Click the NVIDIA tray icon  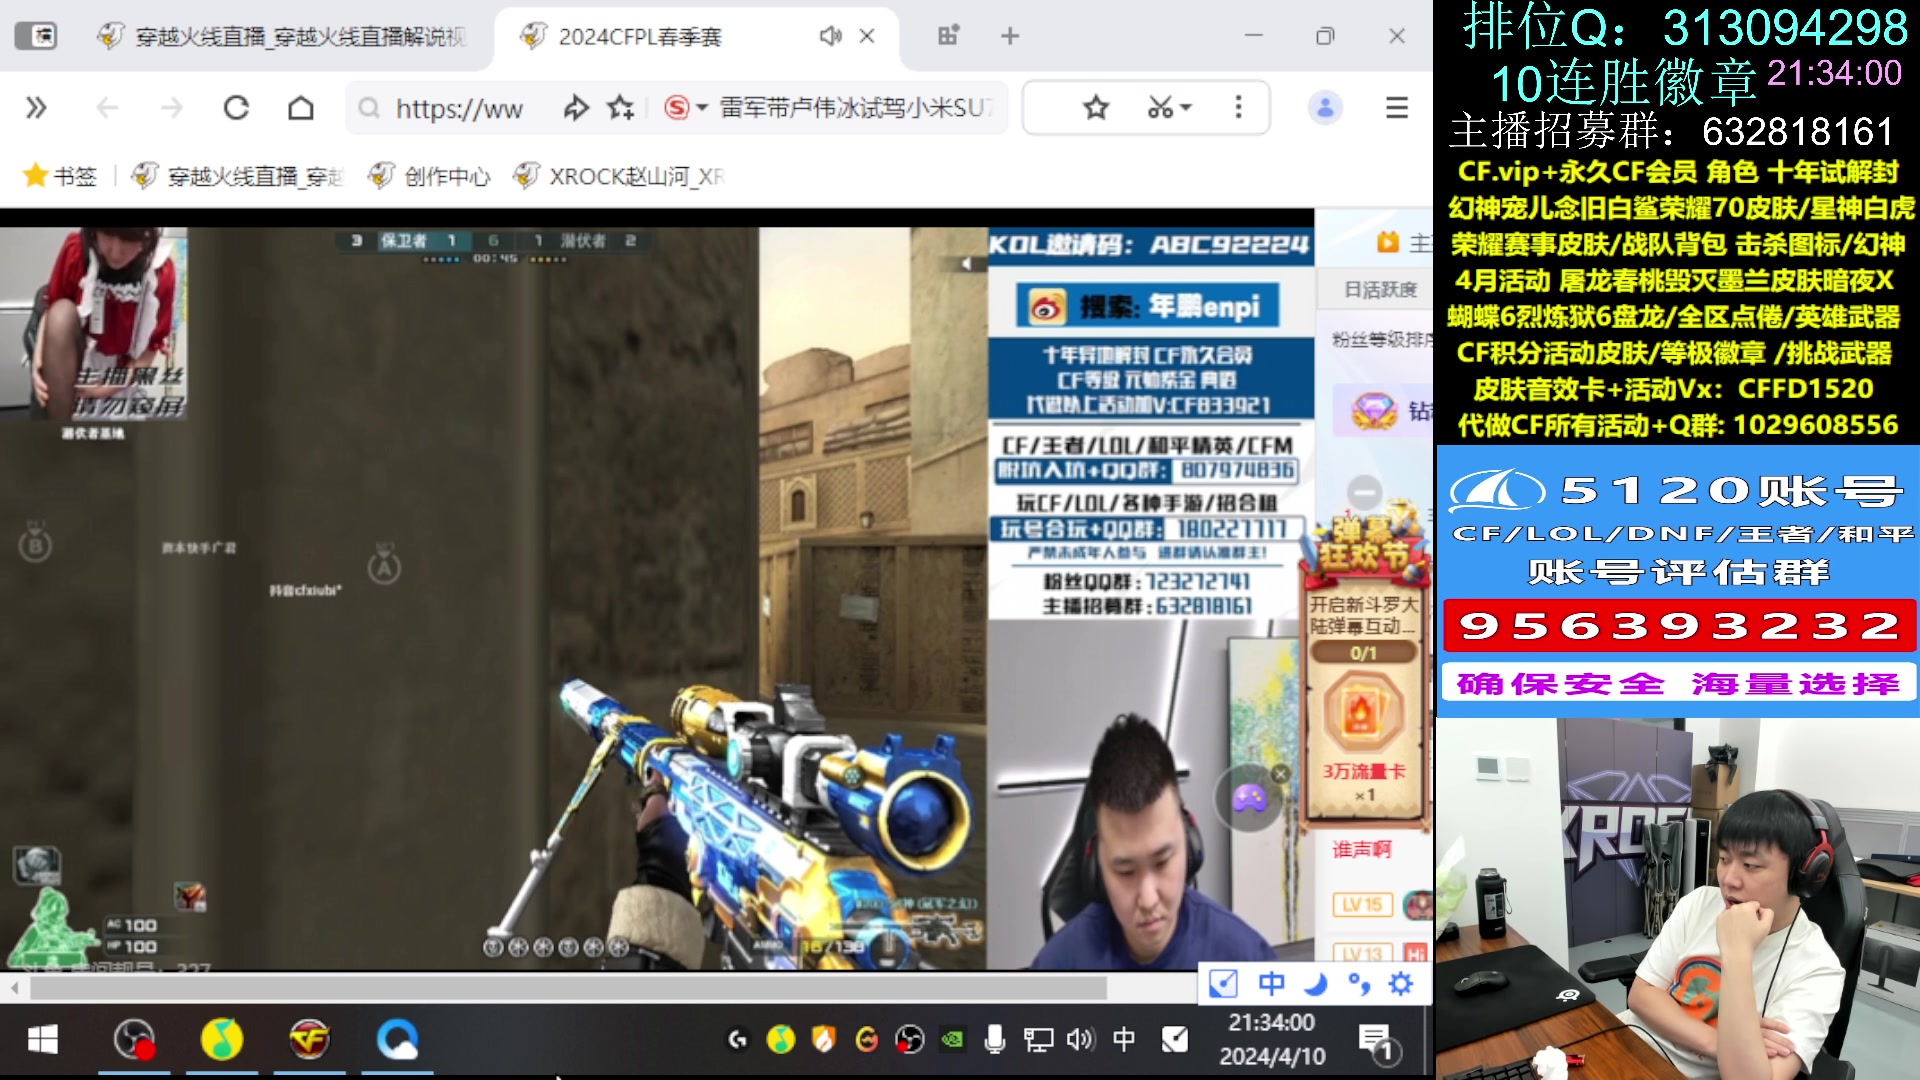click(952, 1040)
